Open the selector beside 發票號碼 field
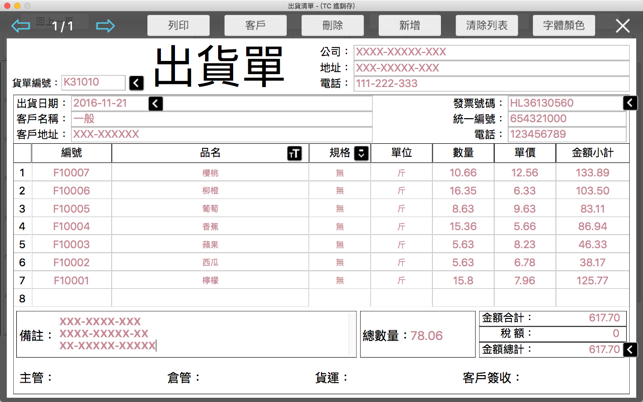Viewport: 643px width, 402px height. 630,103
